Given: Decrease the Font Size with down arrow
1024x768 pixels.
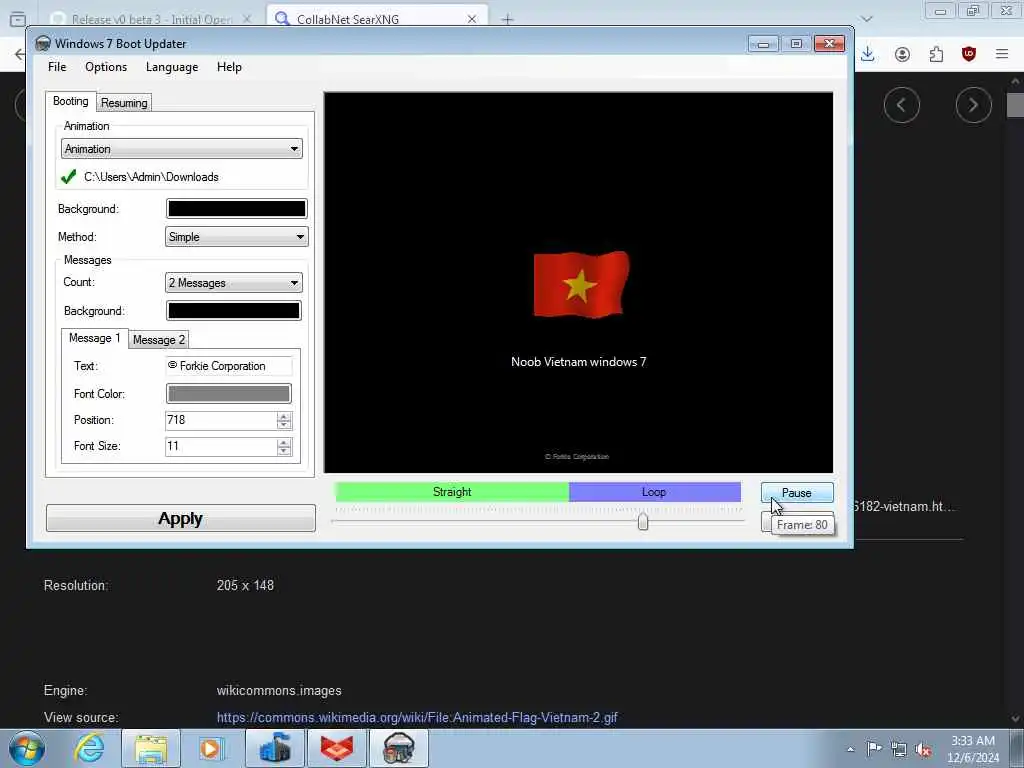Looking at the screenshot, I should pos(283,451).
